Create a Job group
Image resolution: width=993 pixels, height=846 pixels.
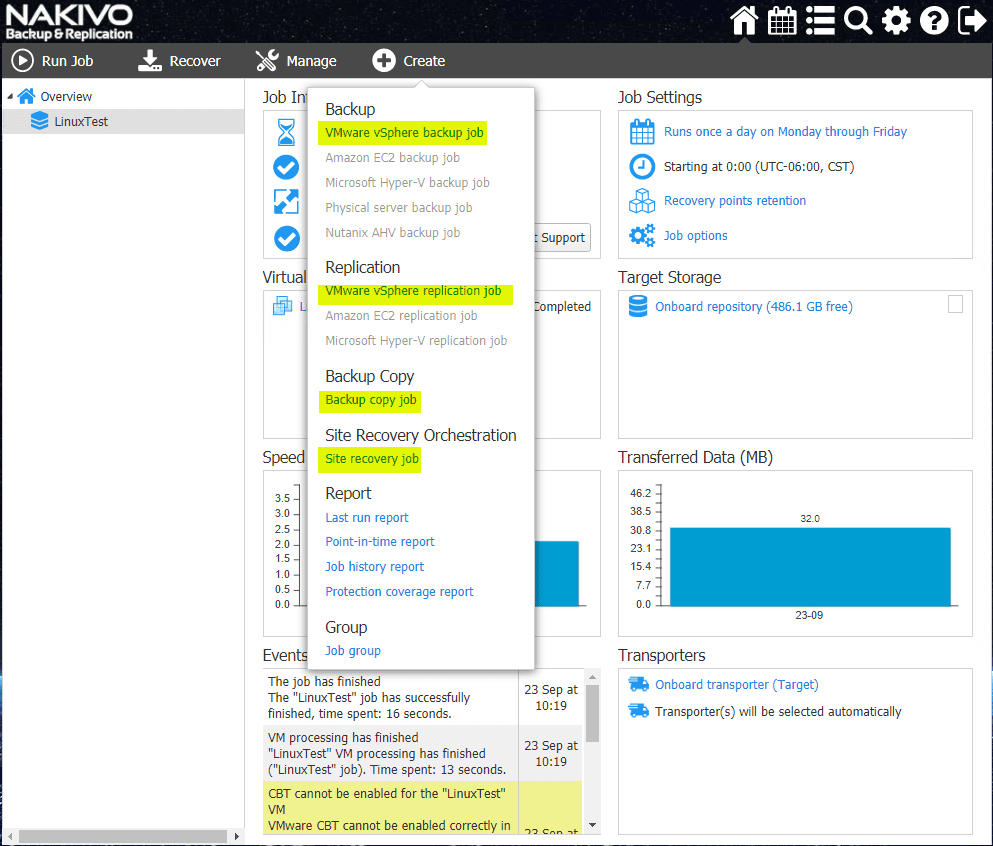coord(353,651)
